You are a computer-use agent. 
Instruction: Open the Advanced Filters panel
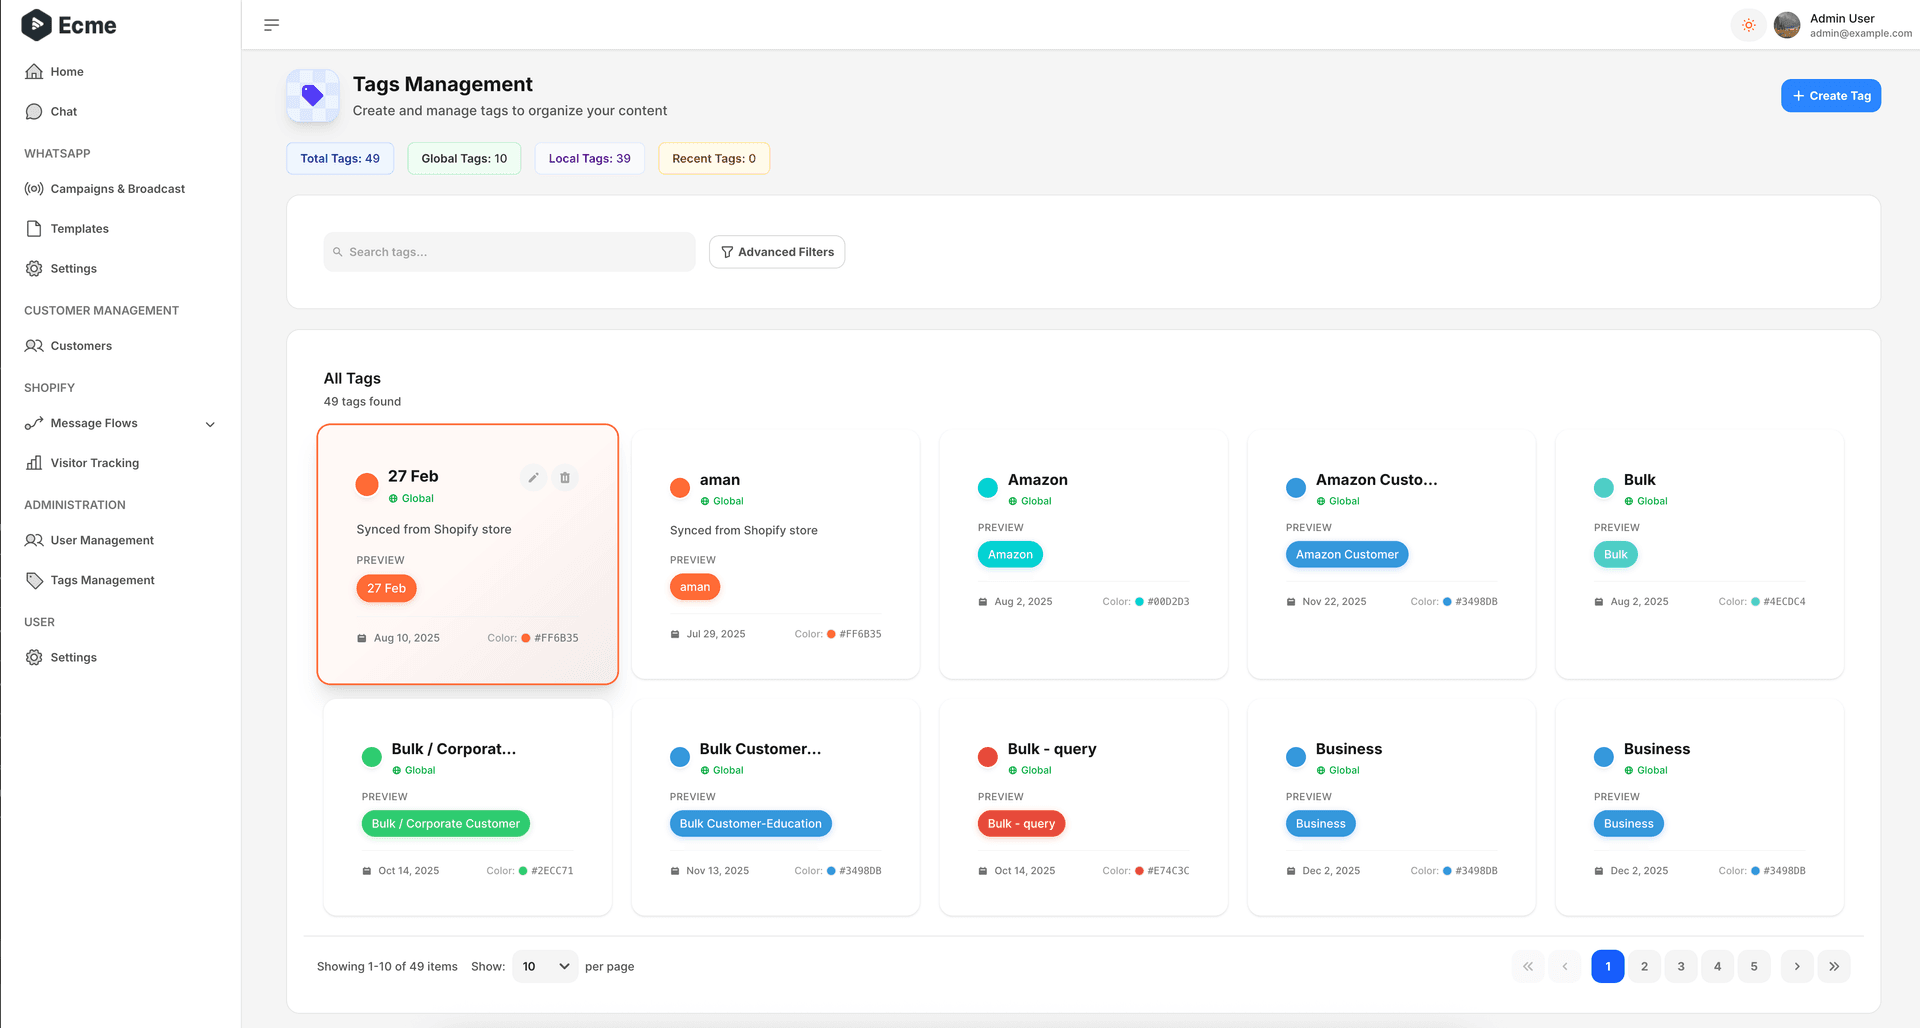click(x=777, y=251)
